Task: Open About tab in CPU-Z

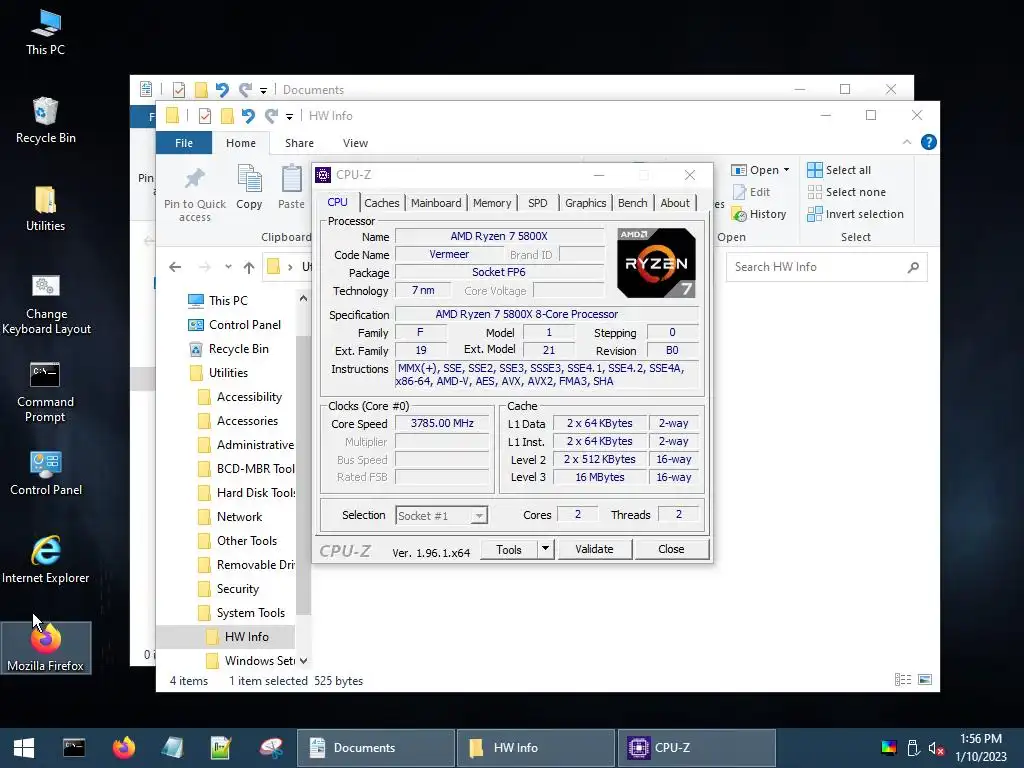Action: click(675, 203)
